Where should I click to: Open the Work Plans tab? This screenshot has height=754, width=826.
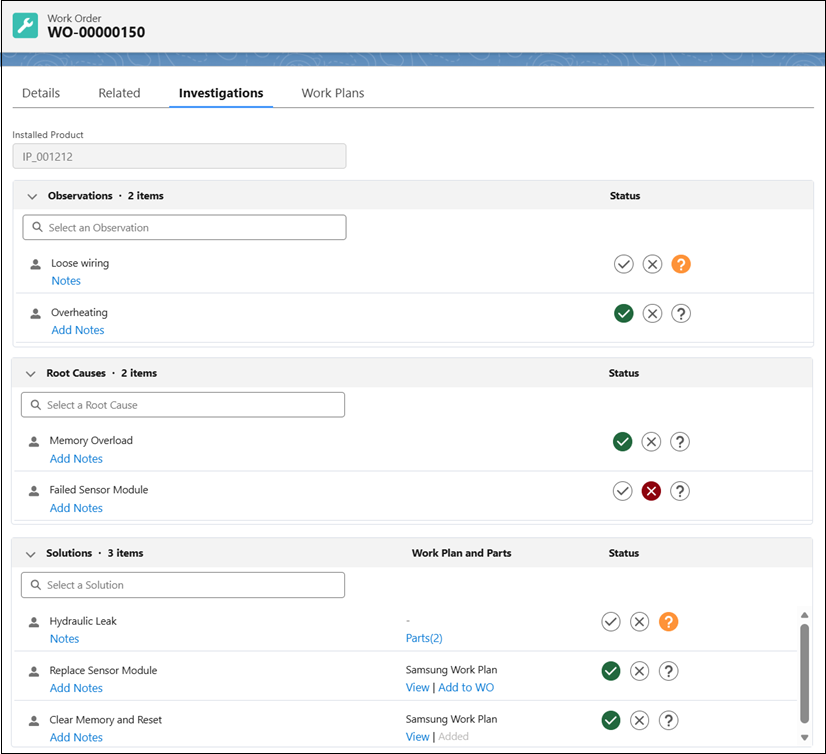tap(333, 93)
